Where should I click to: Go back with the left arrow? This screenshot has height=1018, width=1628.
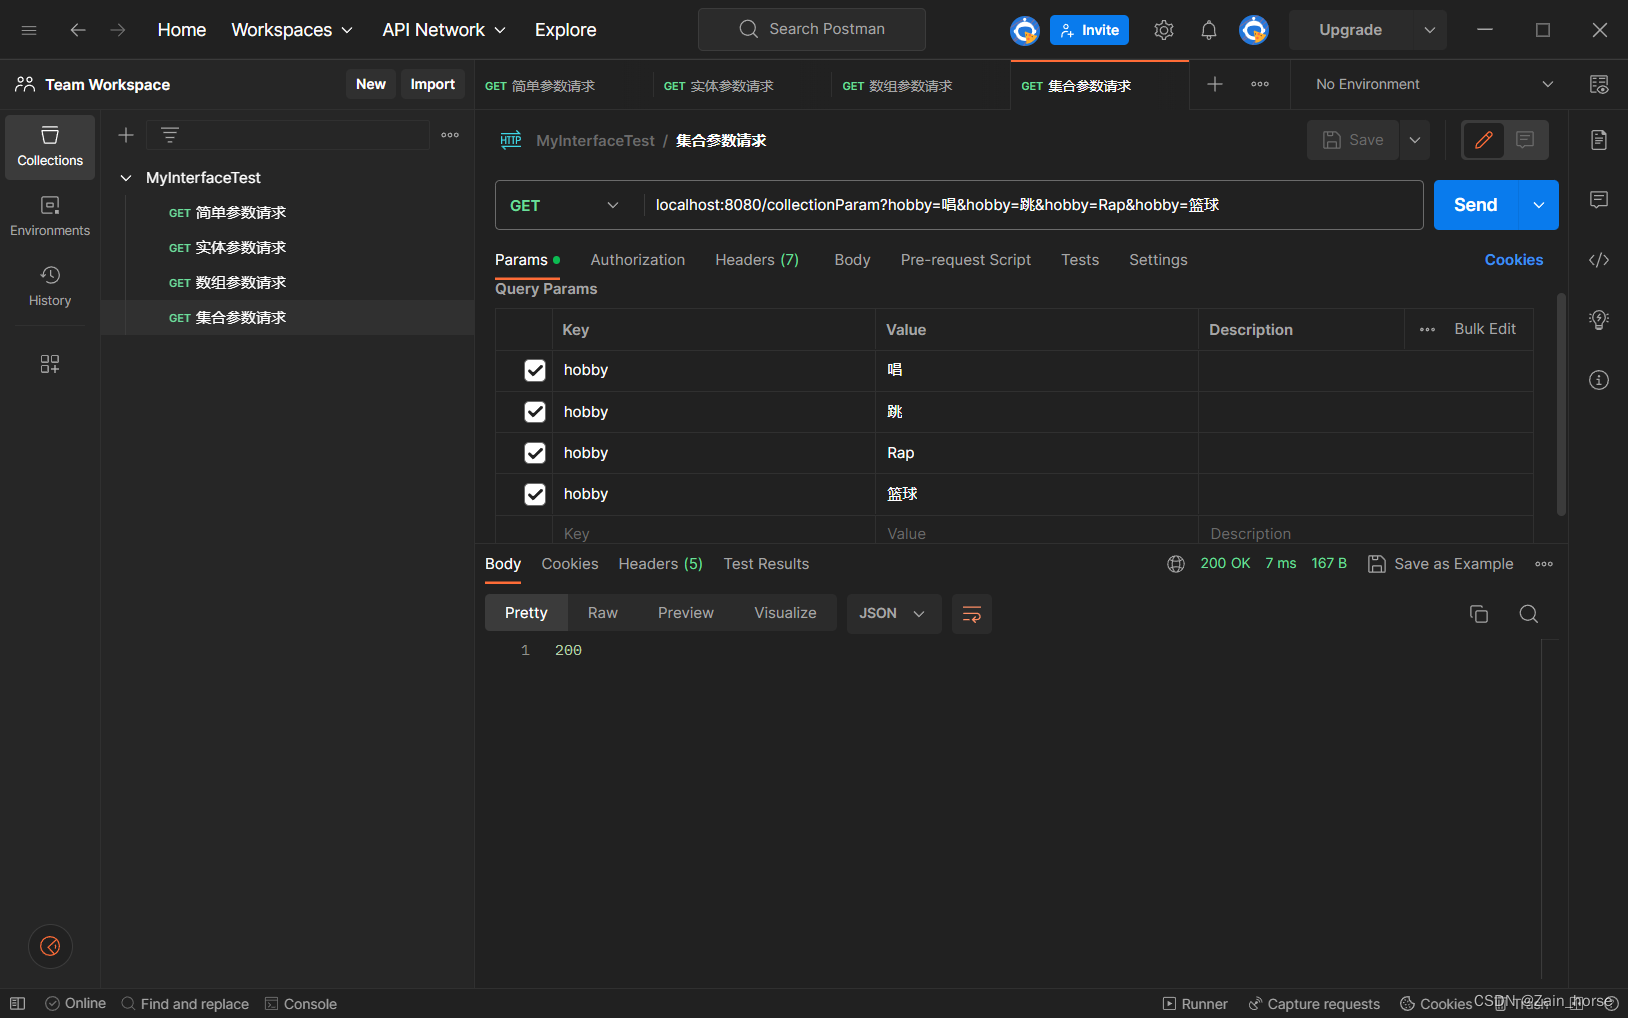click(78, 30)
